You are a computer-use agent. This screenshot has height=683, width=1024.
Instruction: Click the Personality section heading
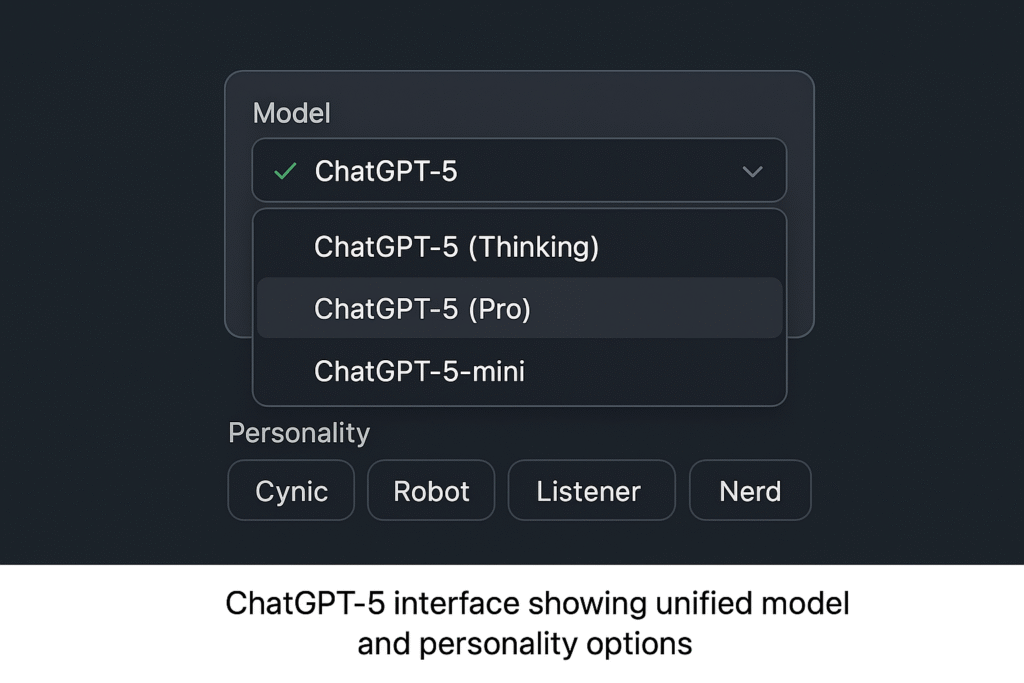pyautogui.click(x=299, y=433)
